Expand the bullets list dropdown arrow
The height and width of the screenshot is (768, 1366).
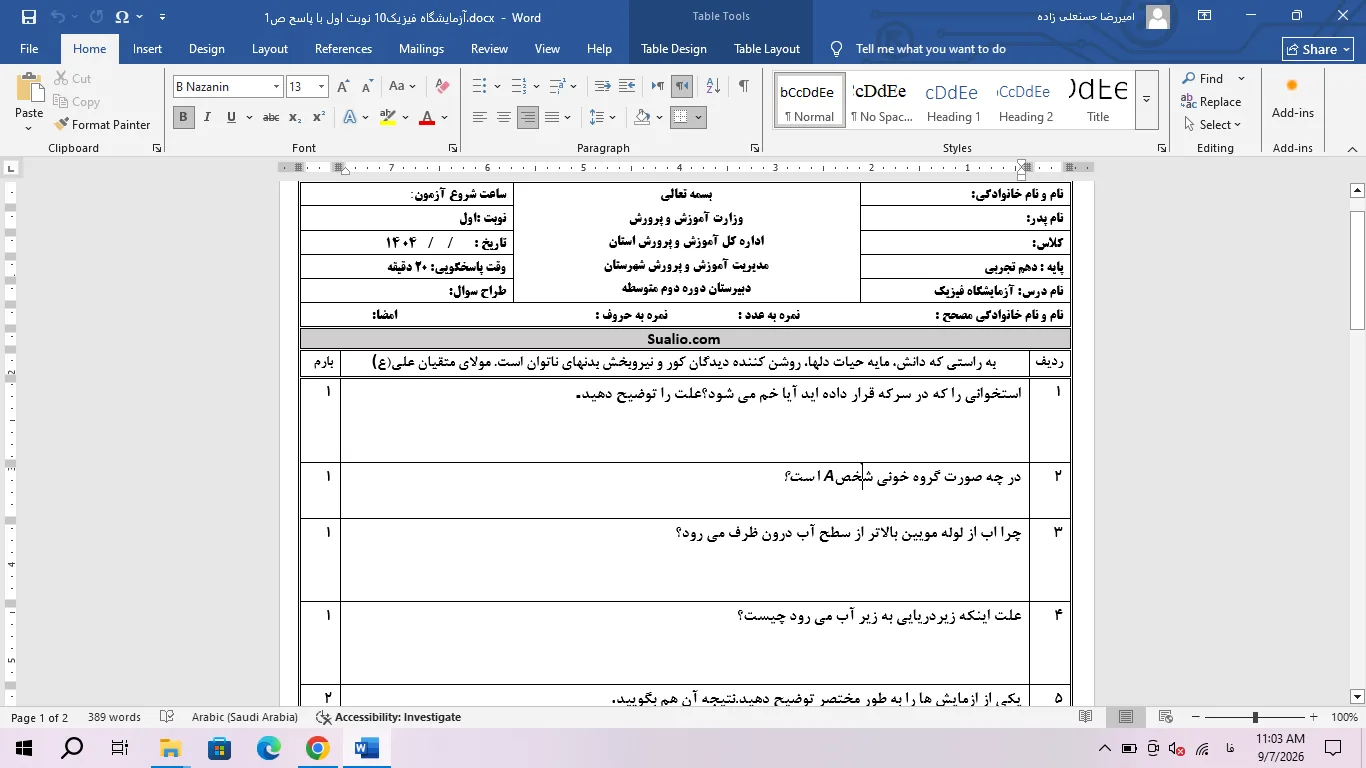click(x=497, y=87)
